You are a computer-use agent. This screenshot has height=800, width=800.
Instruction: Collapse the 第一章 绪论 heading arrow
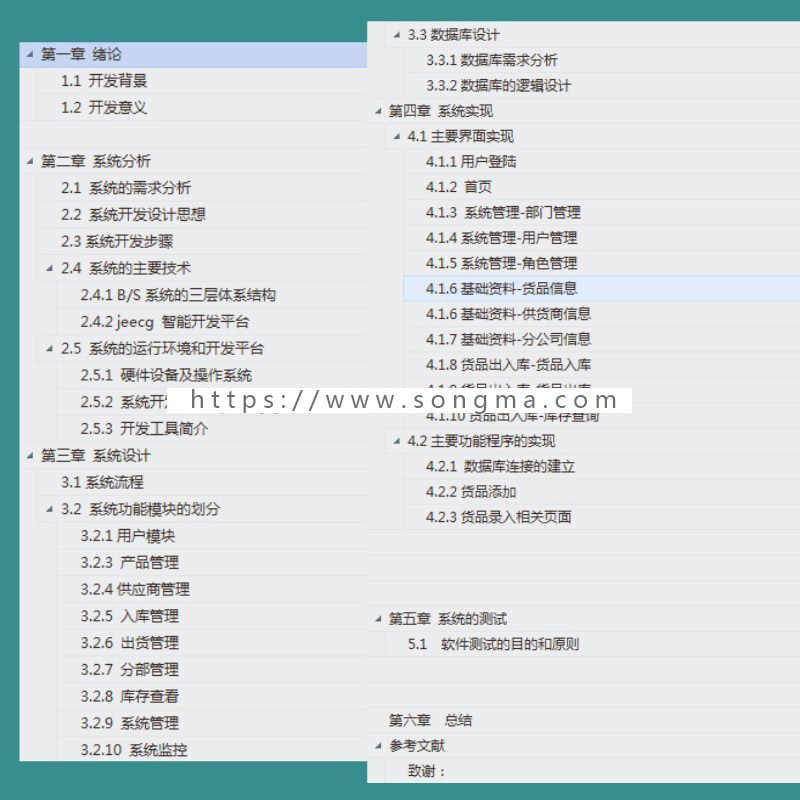click(30, 54)
